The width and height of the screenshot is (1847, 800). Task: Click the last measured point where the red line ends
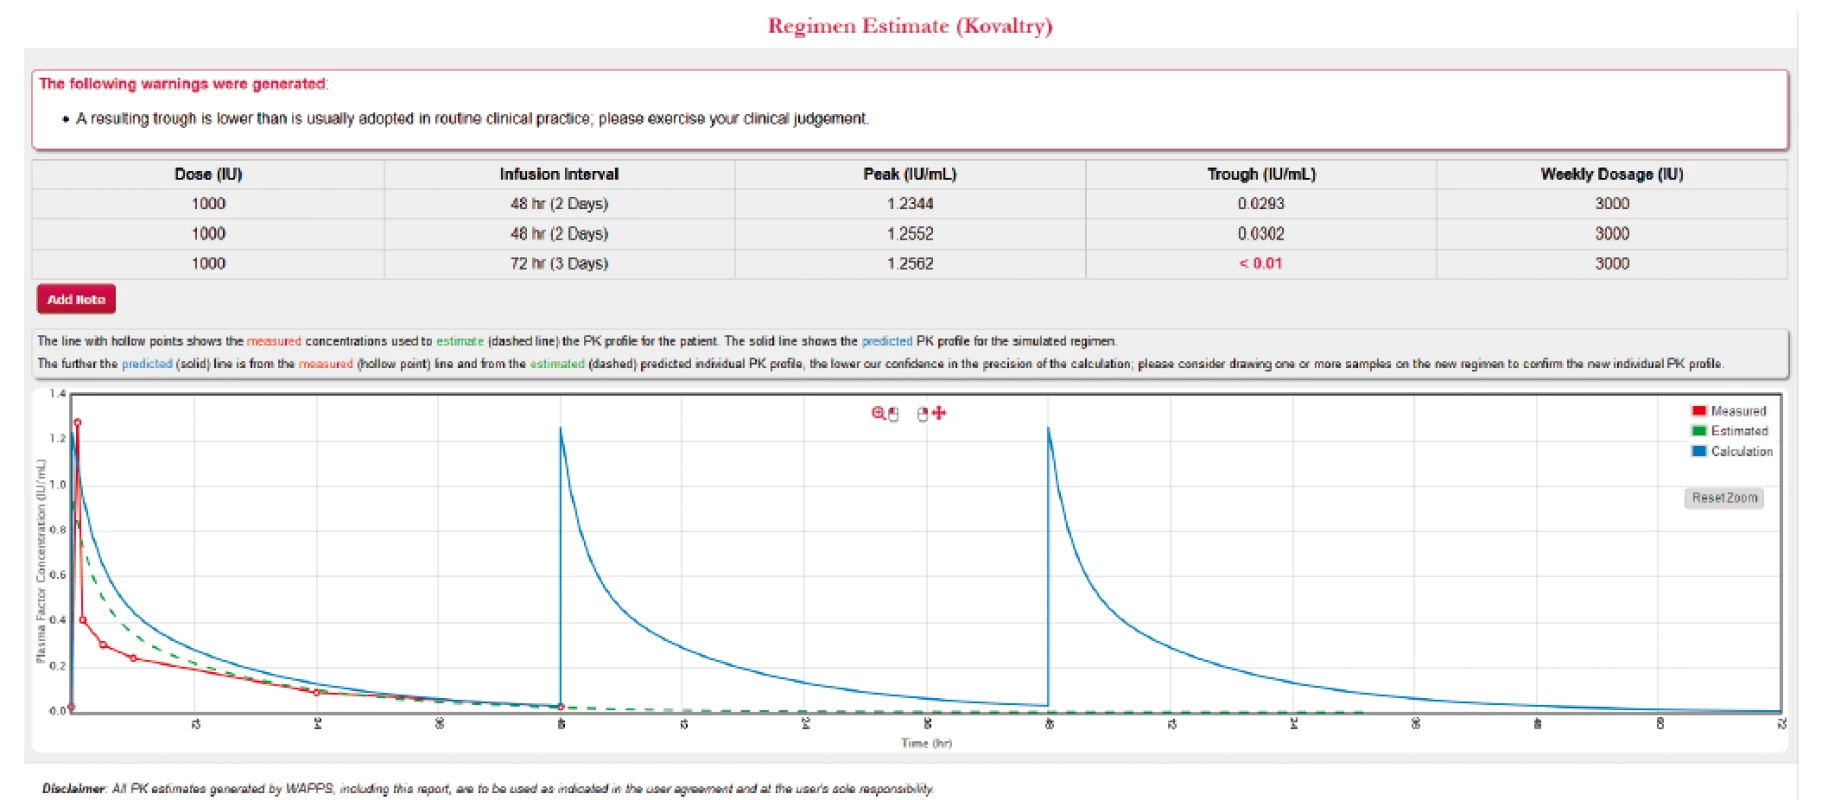[560, 707]
